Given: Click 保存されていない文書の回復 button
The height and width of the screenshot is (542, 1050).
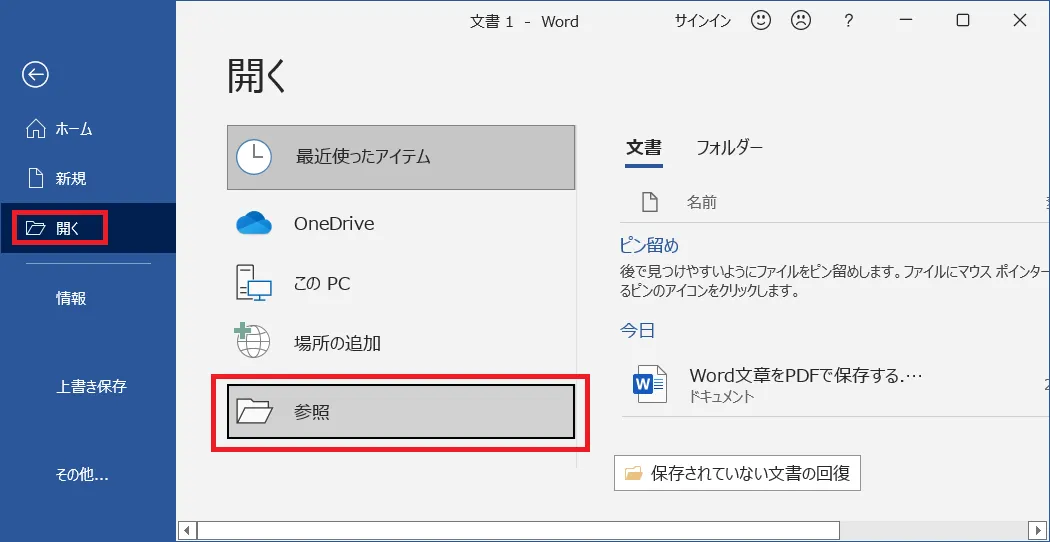Looking at the screenshot, I should 737,474.
